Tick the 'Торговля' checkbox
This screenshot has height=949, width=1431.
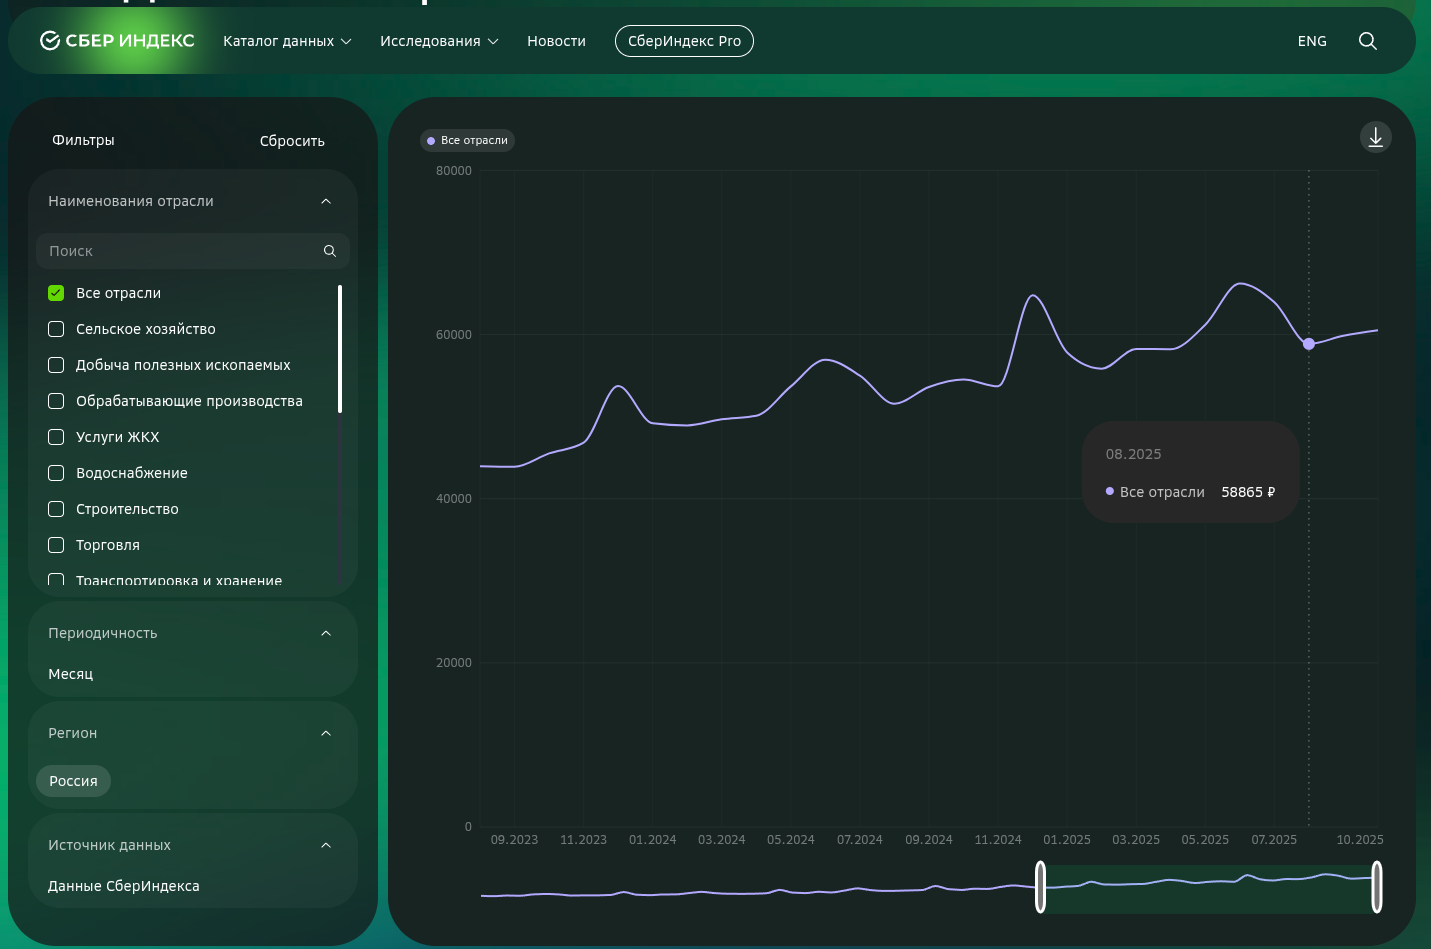coord(56,545)
